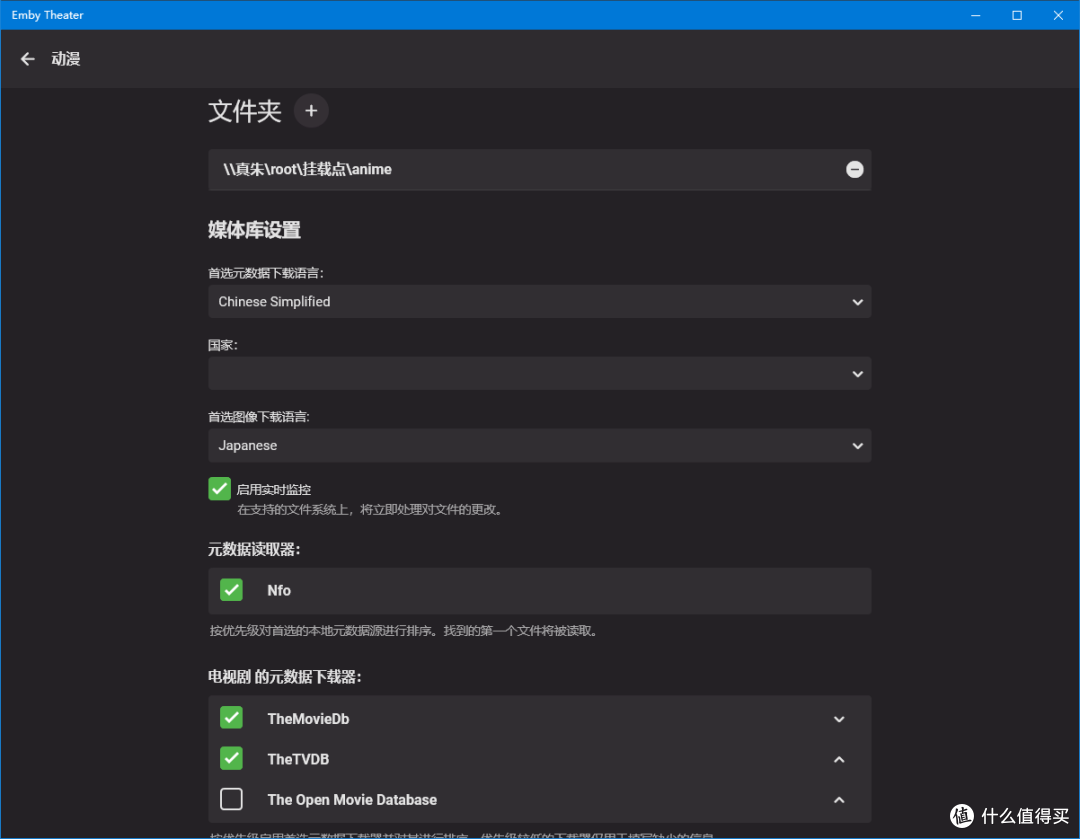Click the 文件夹 heading
This screenshot has height=839, width=1080.
pos(245,111)
